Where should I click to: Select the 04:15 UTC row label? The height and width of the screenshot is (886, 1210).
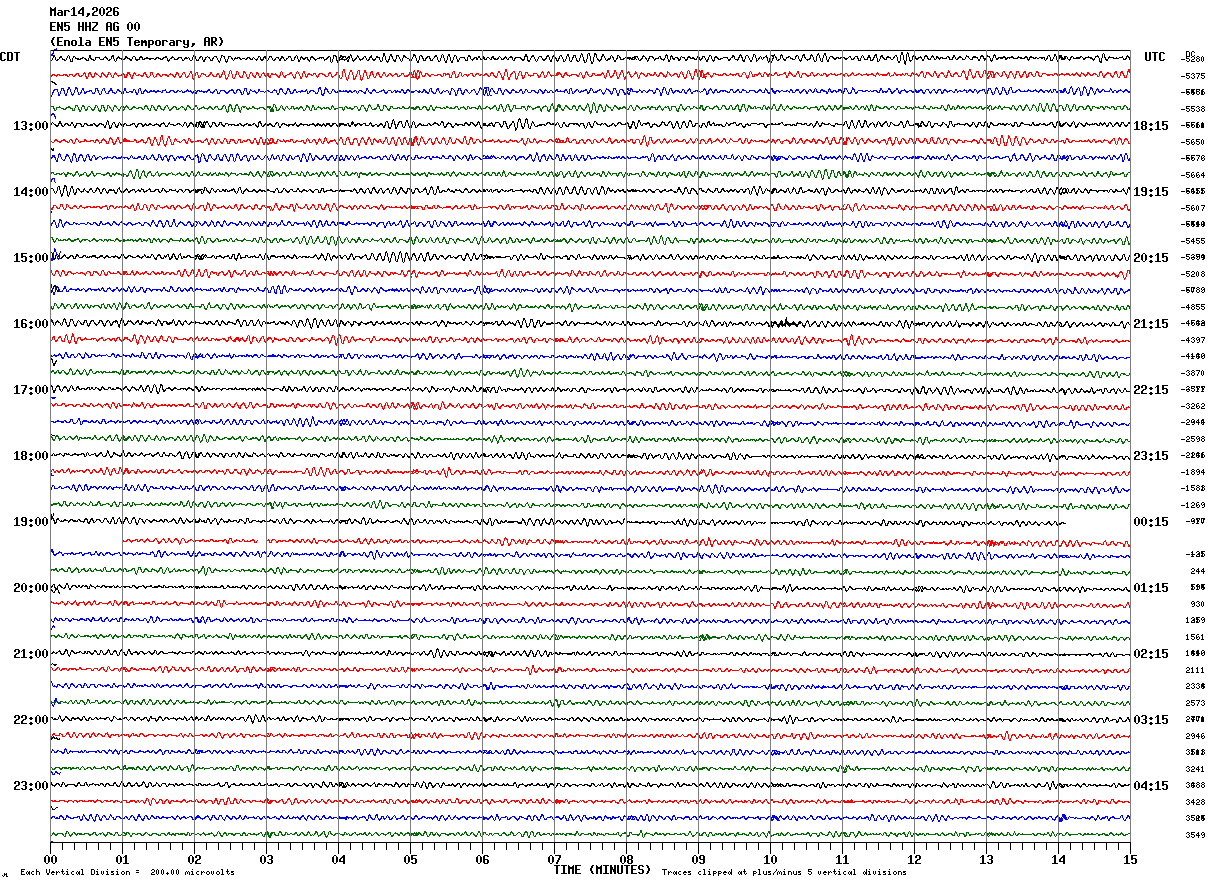point(1151,786)
